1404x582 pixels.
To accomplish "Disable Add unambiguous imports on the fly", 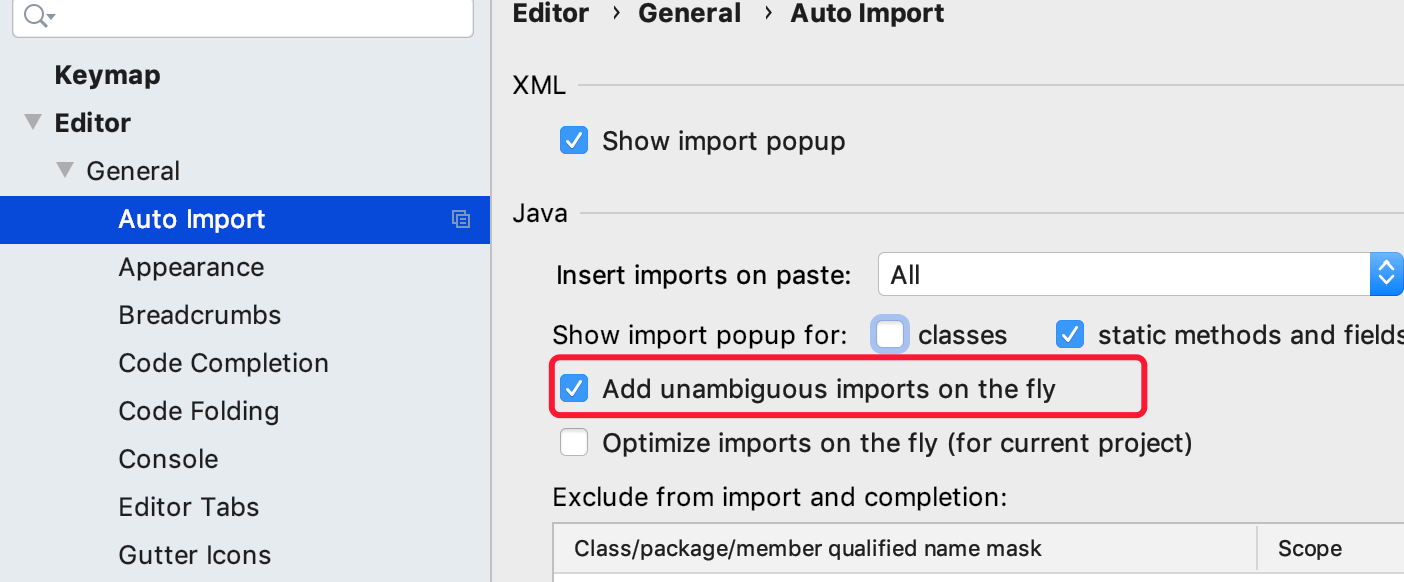I will coord(574,388).
